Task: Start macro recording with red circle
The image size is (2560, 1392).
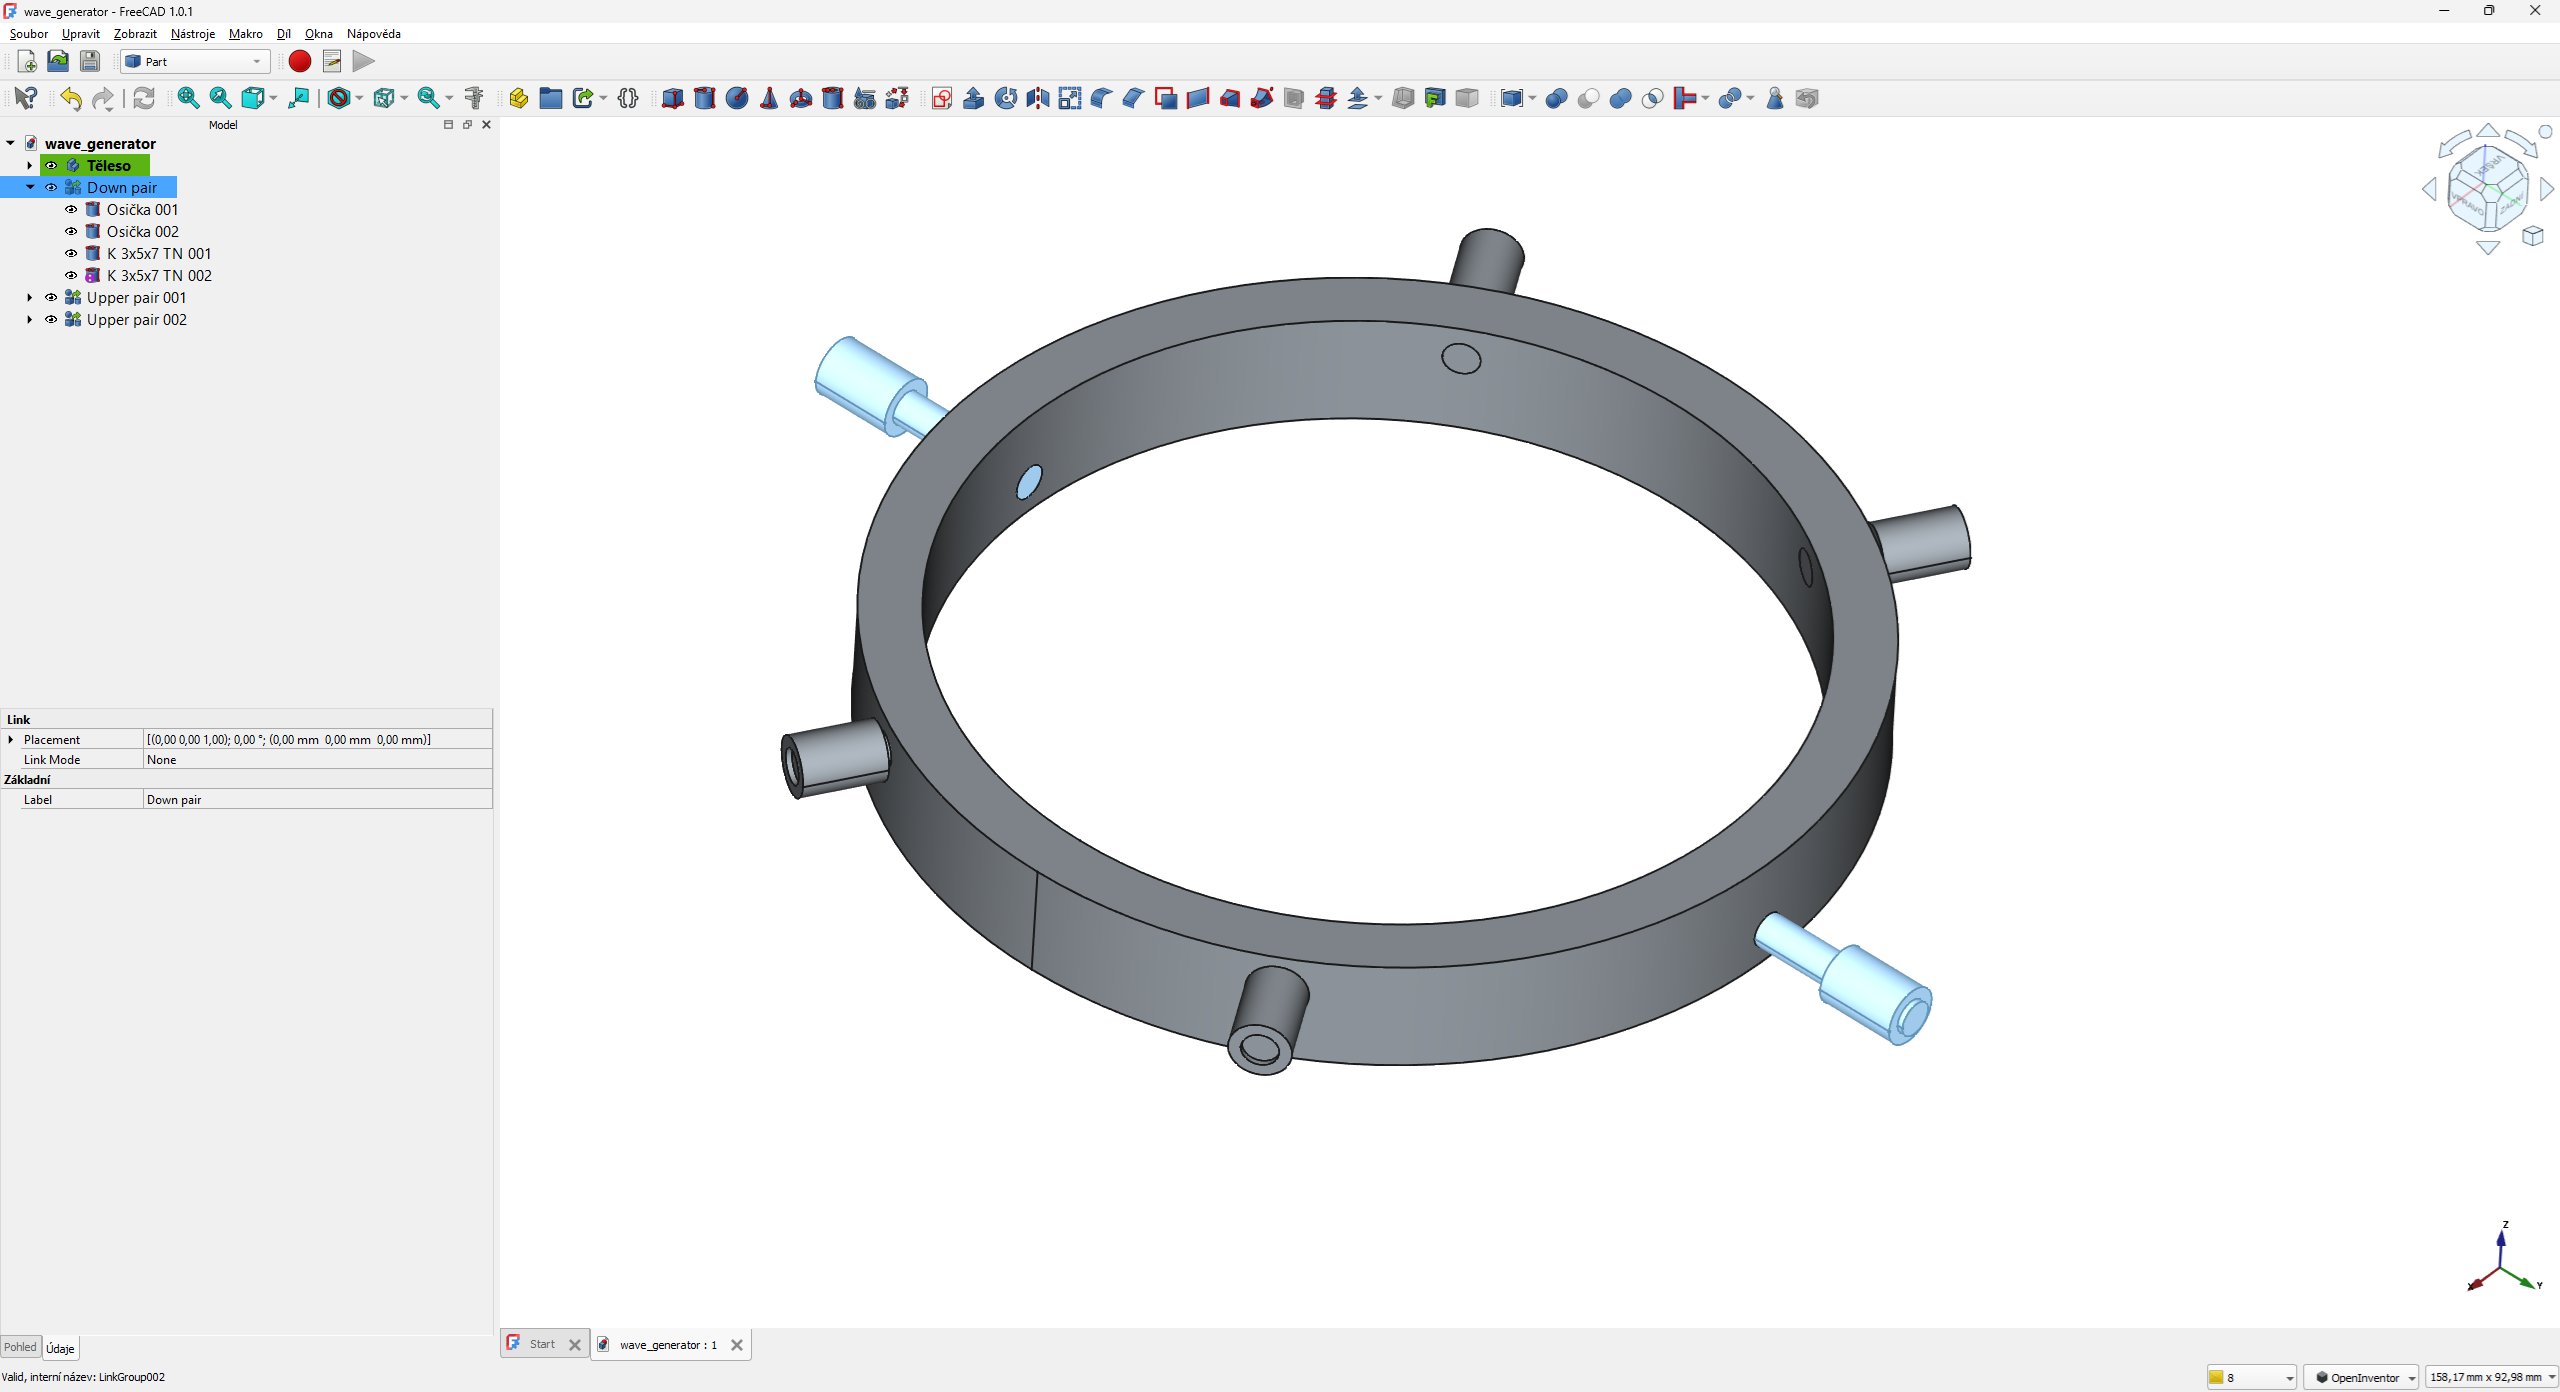Action: (299, 62)
